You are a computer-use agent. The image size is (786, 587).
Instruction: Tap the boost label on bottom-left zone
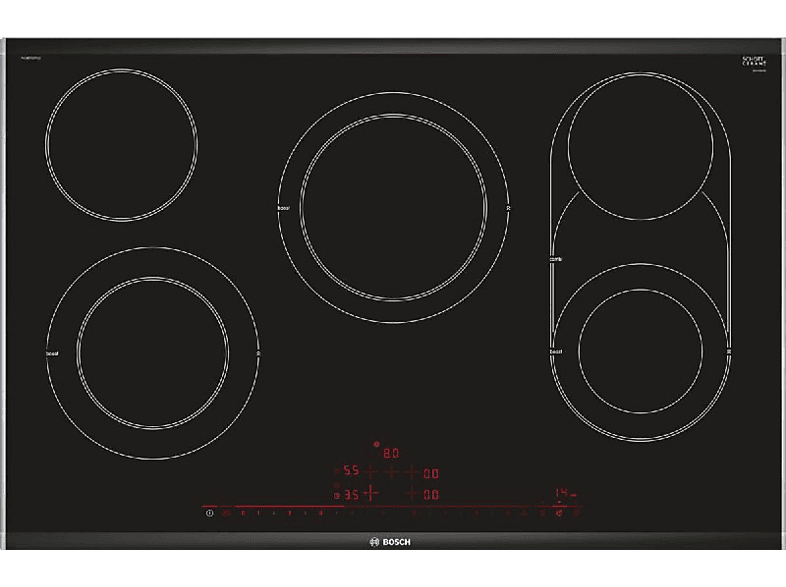point(52,354)
